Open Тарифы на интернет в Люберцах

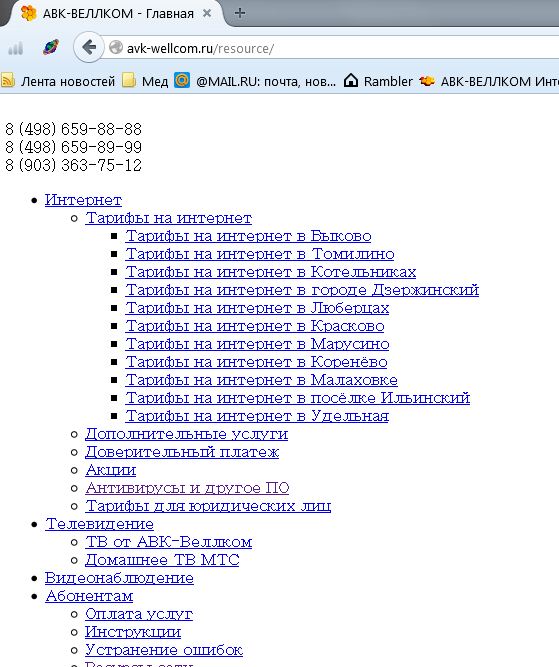click(257, 308)
